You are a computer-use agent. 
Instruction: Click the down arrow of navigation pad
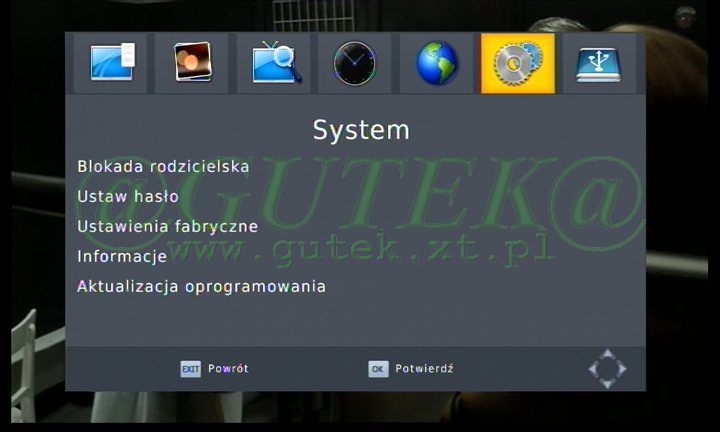point(608,383)
